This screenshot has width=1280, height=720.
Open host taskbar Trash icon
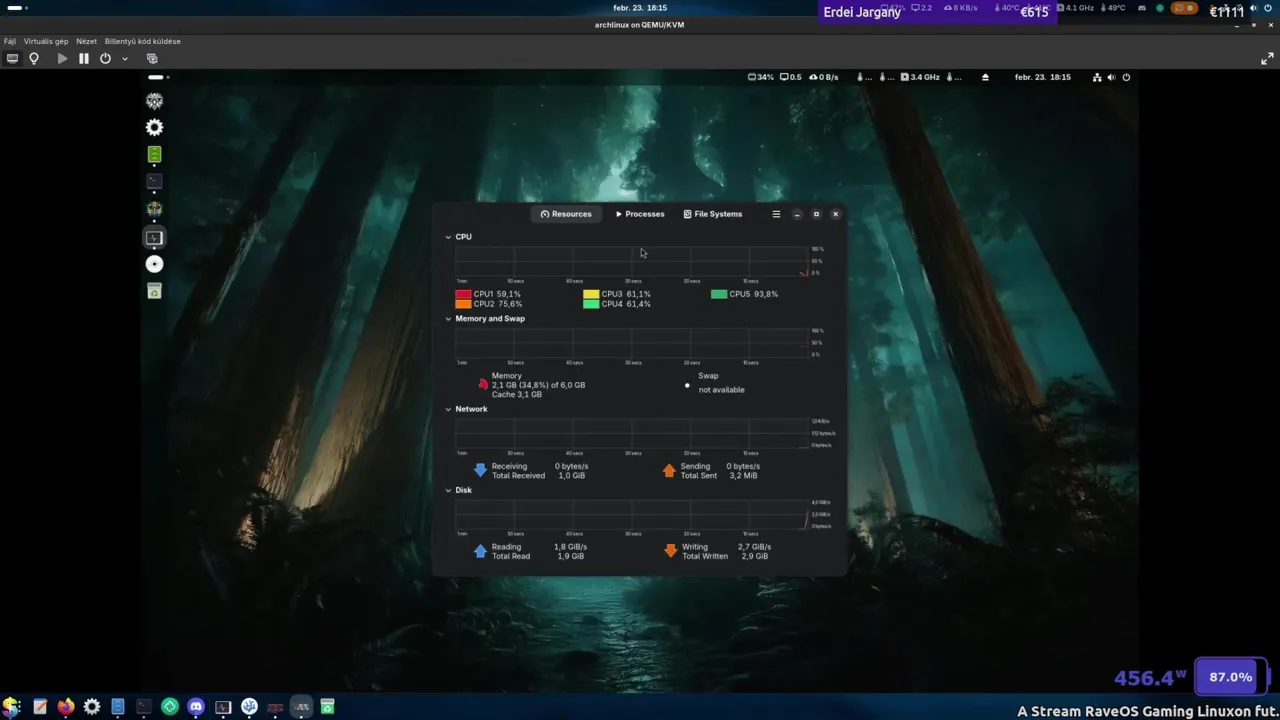327,707
